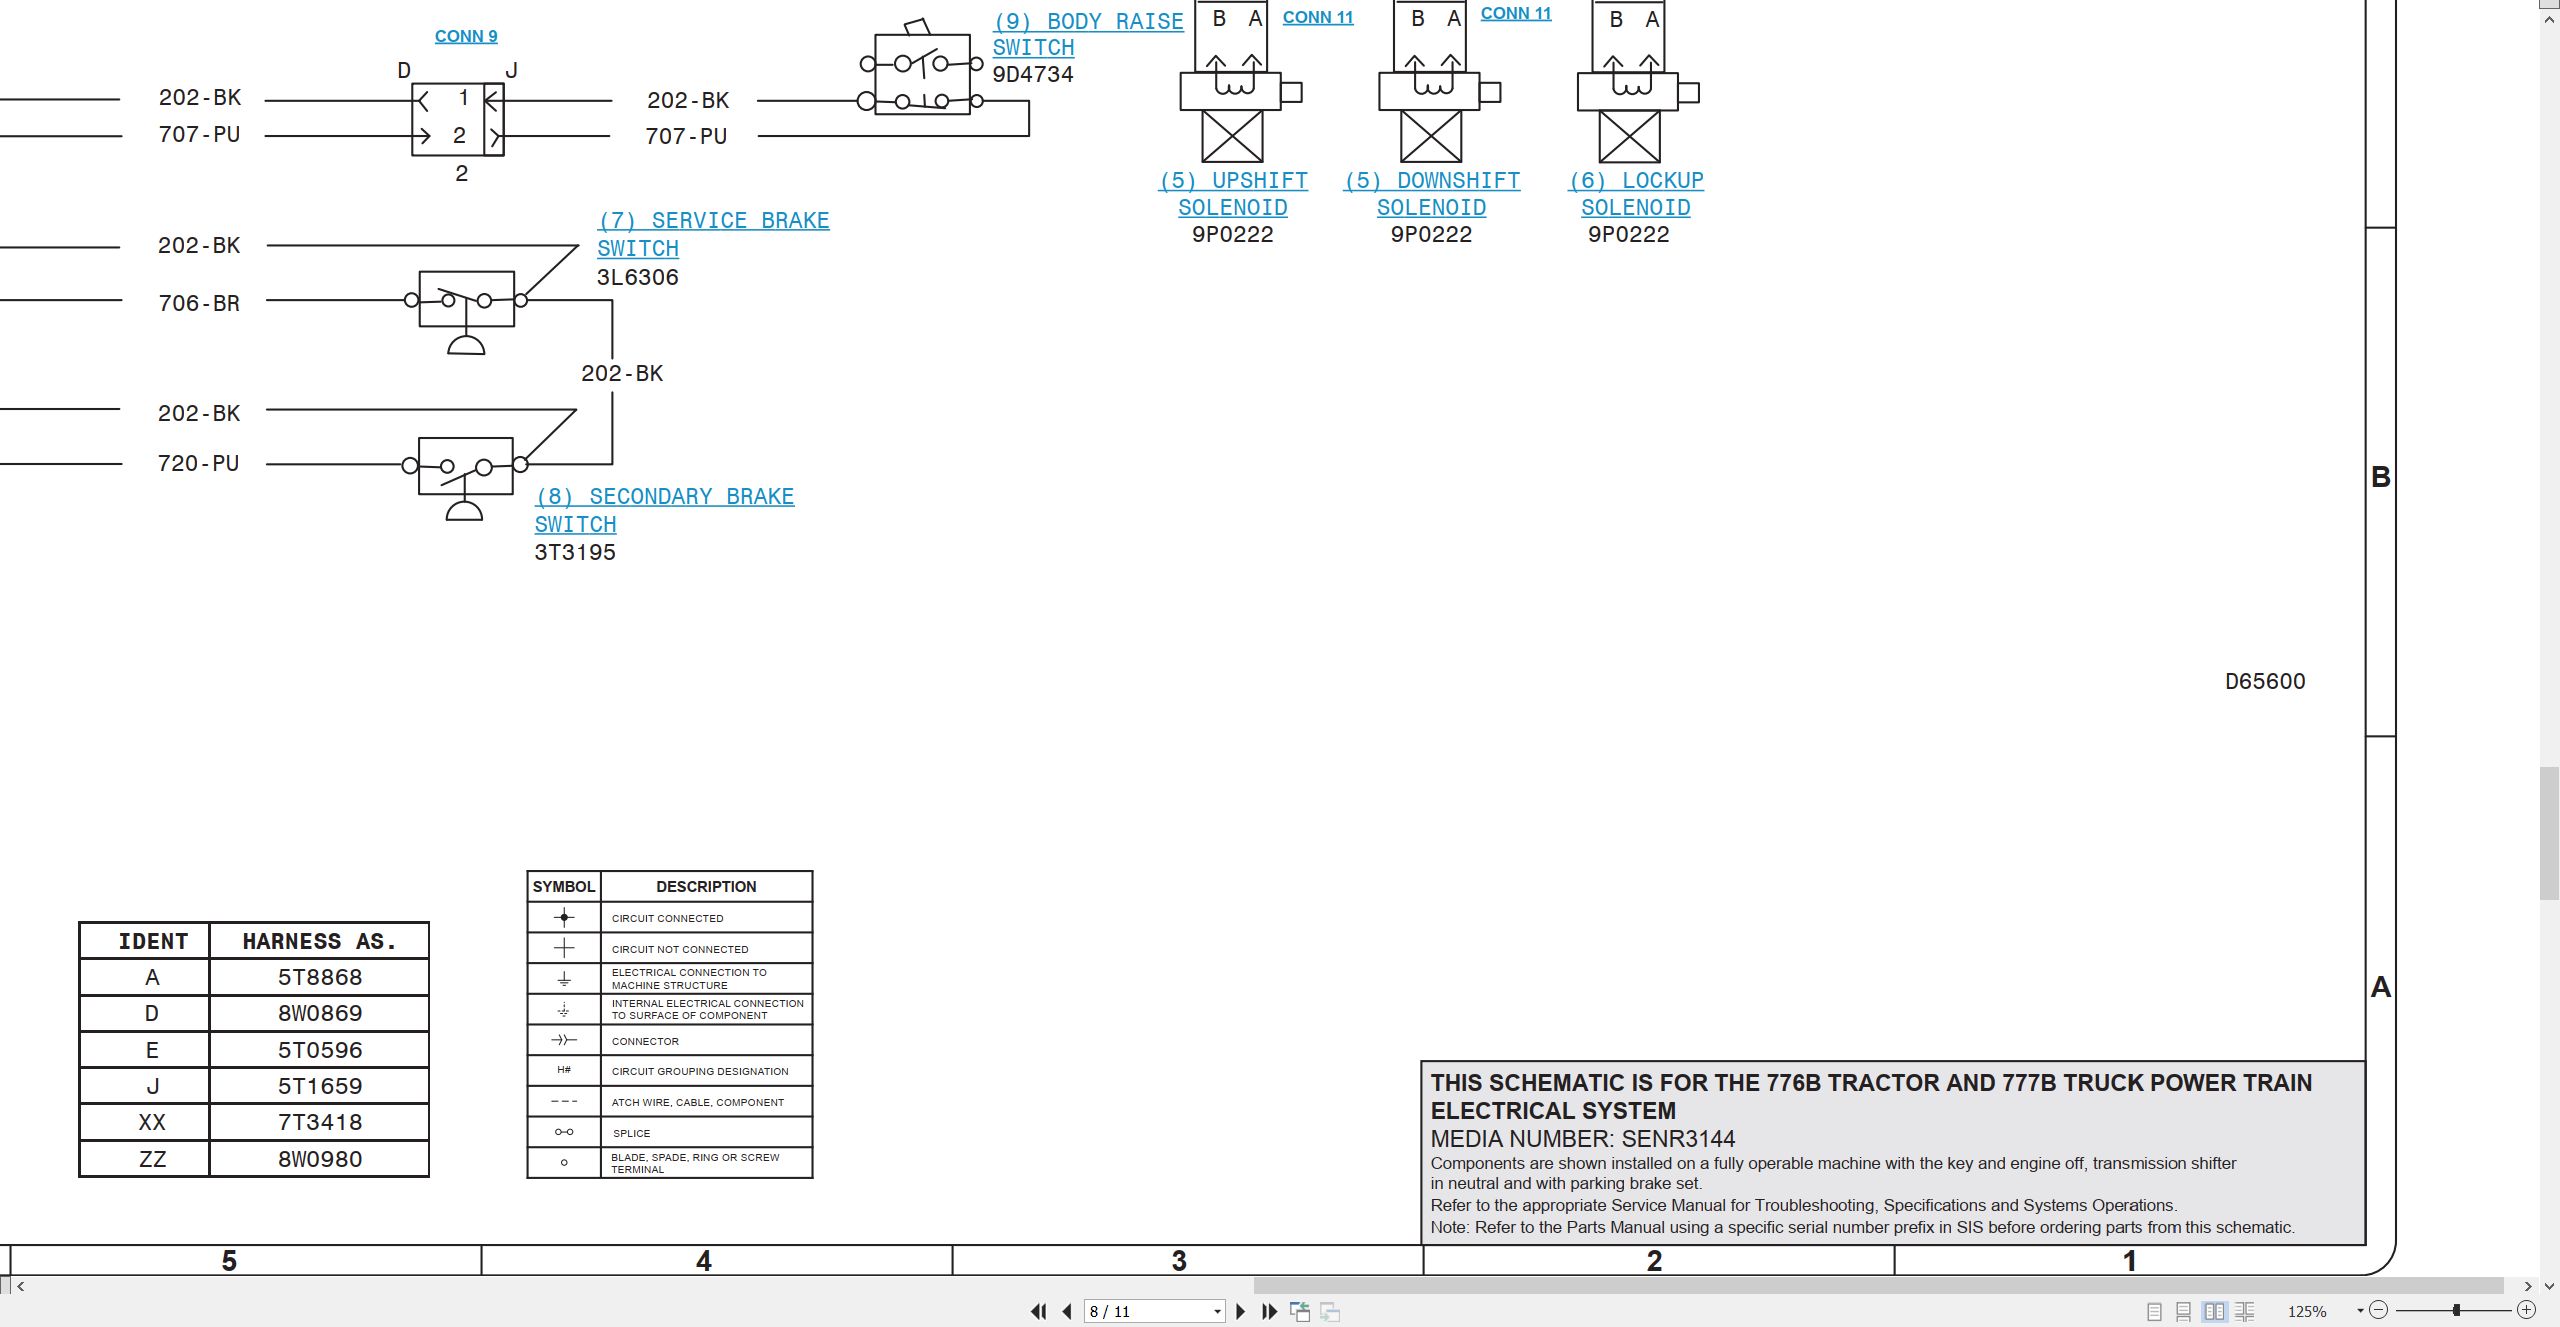Click part number 3T3195
The width and height of the screenshot is (2560, 1327).
tap(575, 552)
